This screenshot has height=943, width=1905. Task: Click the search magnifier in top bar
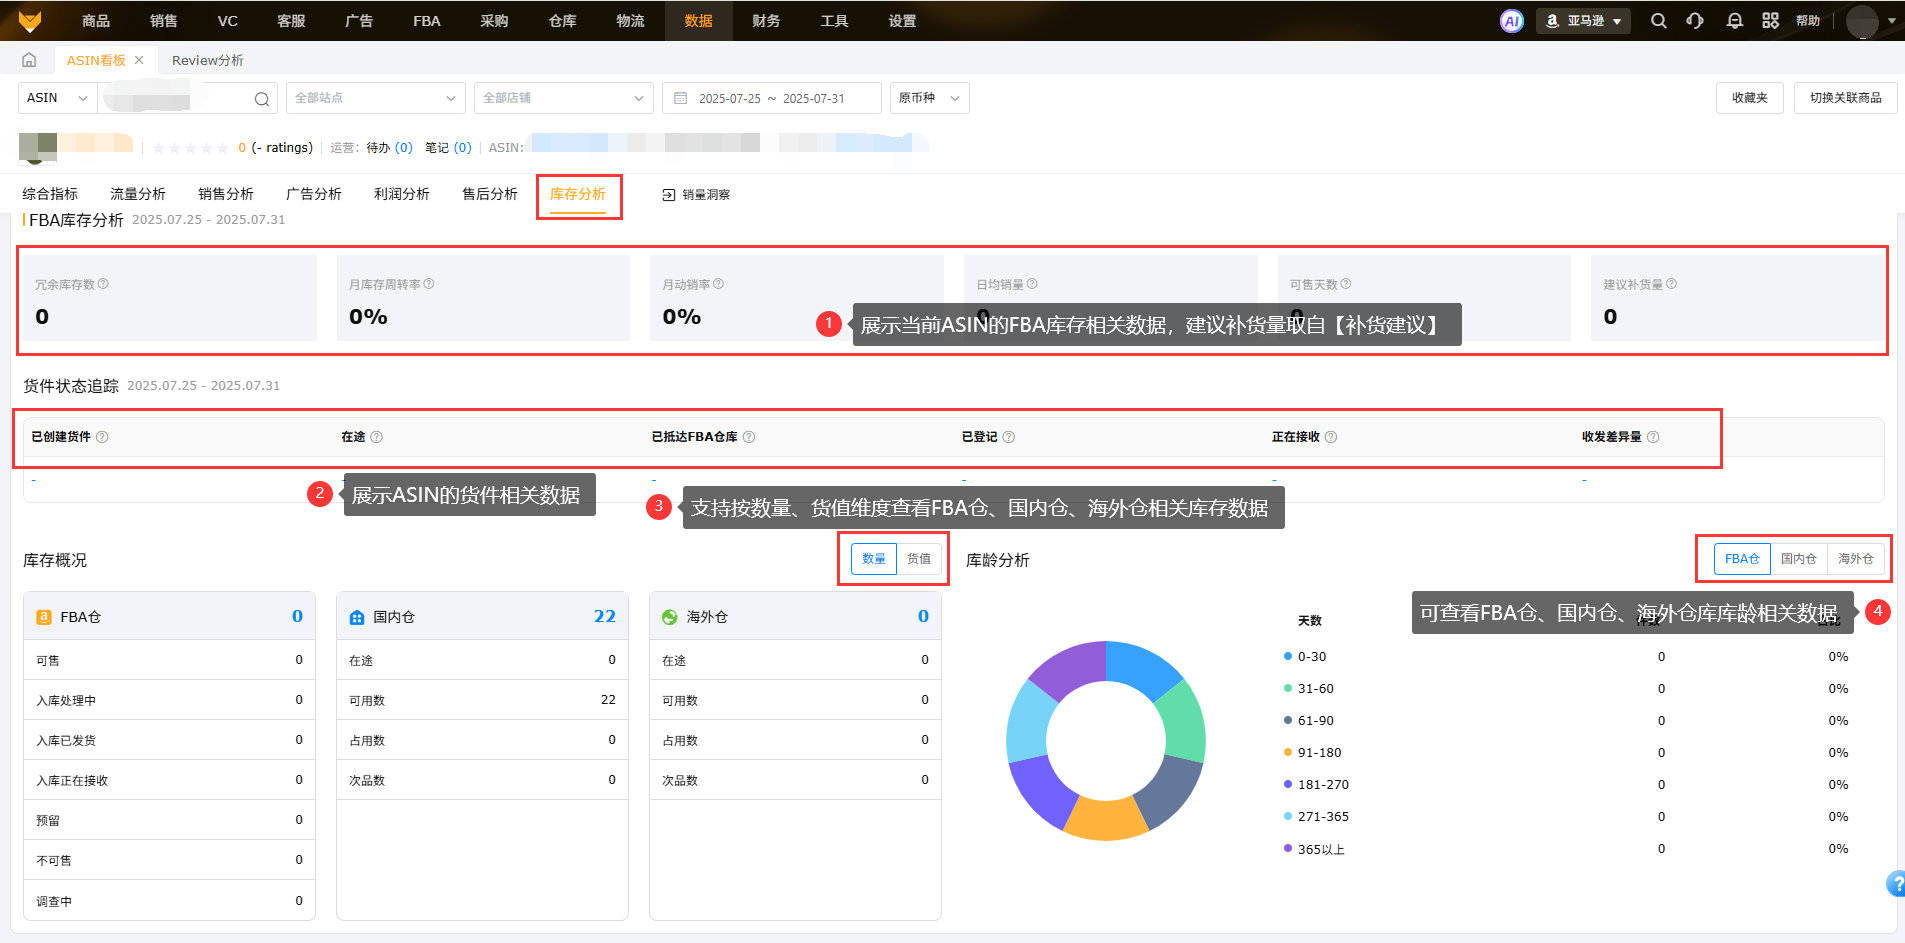click(1658, 21)
